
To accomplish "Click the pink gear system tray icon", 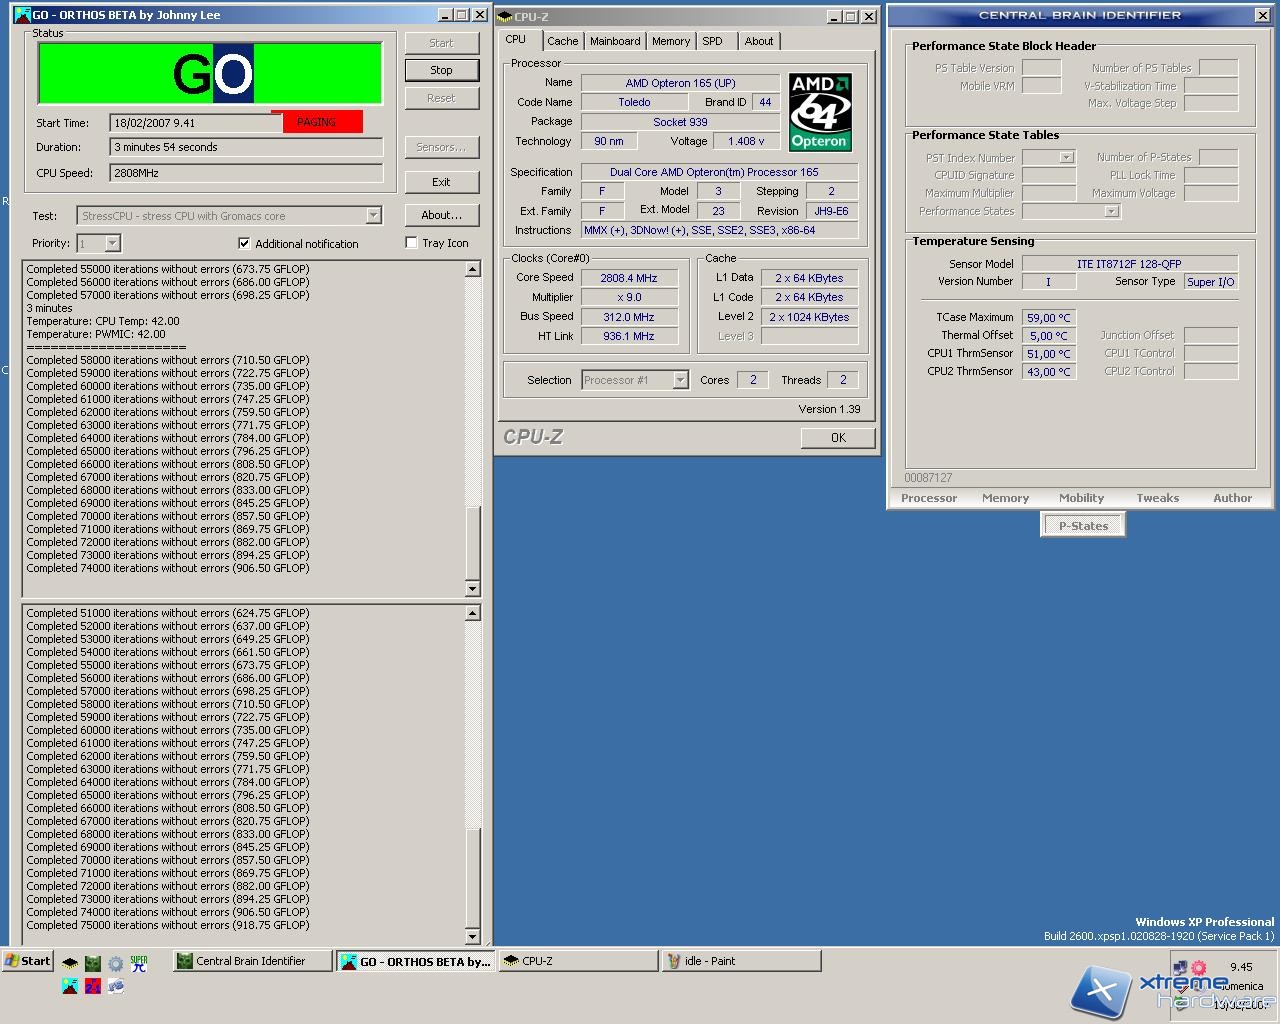I will pos(1198,967).
